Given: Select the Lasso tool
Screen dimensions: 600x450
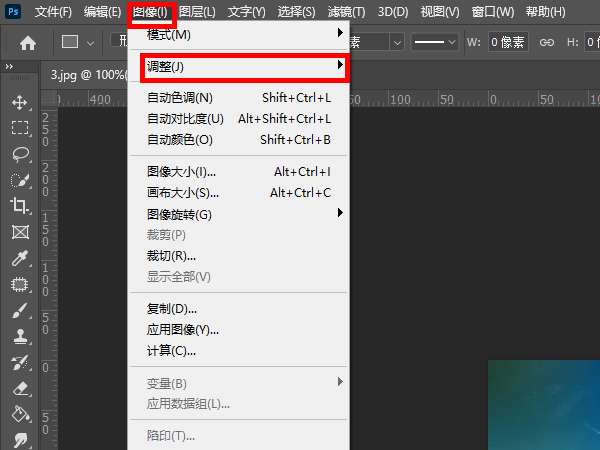Looking at the screenshot, I should (x=19, y=154).
